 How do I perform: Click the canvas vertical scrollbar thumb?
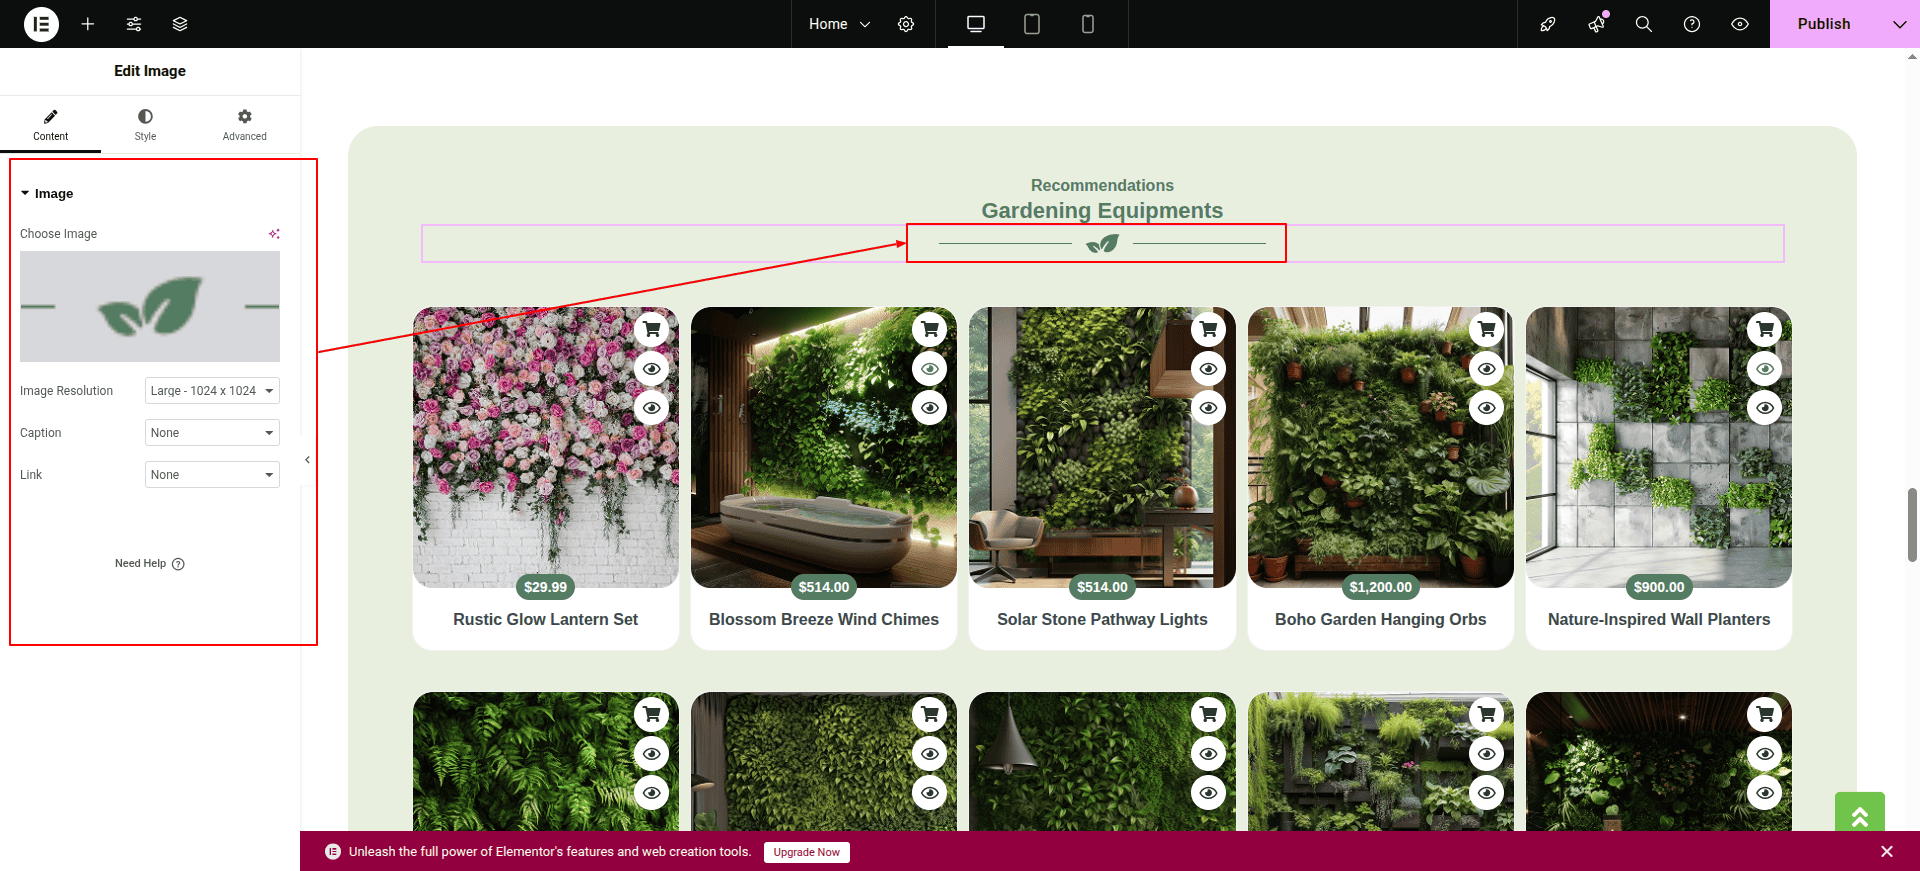[x=1912, y=525]
